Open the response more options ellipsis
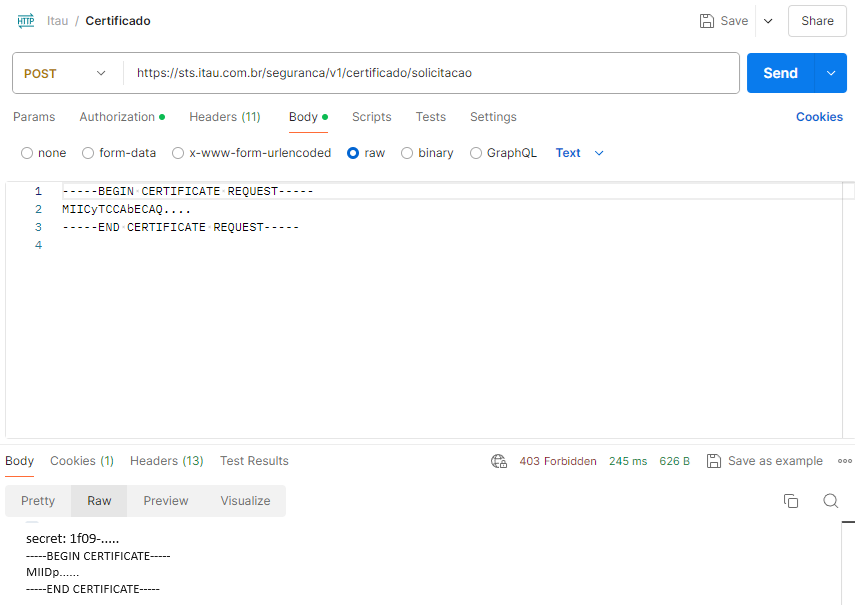The height and width of the screenshot is (605, 855). pos(845,461)
